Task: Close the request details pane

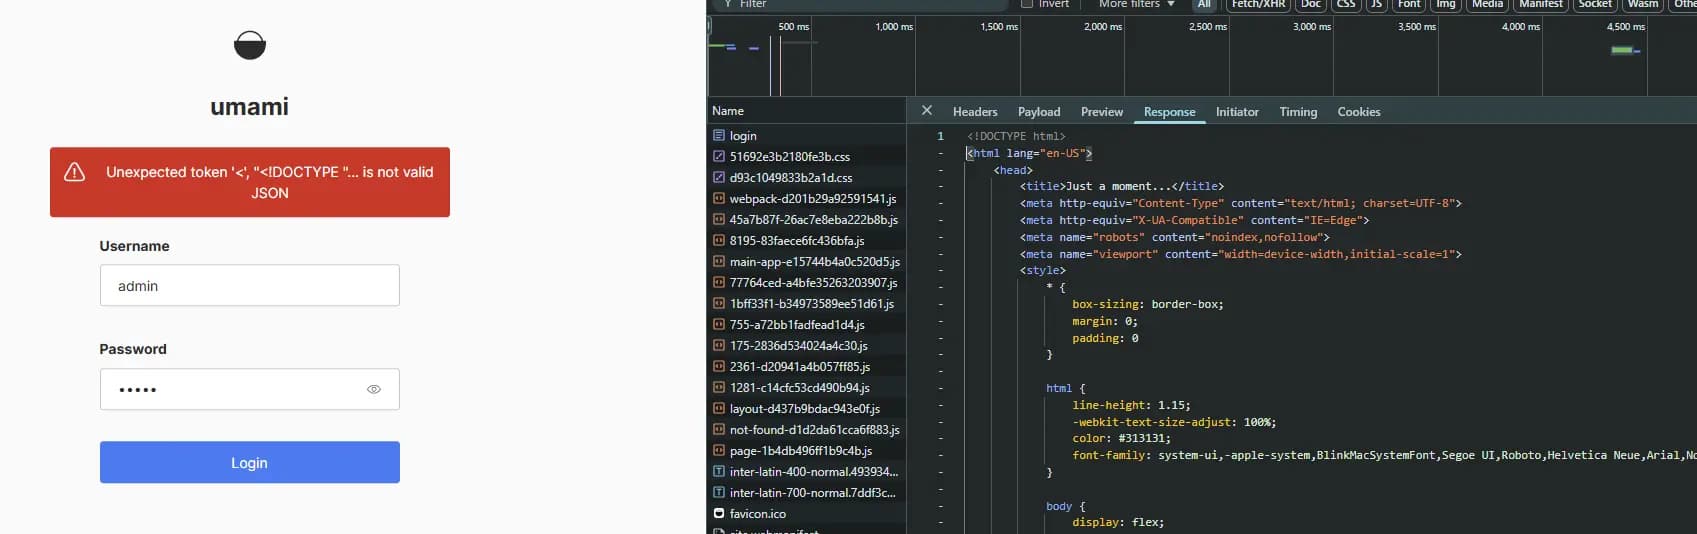Action: 927,111
